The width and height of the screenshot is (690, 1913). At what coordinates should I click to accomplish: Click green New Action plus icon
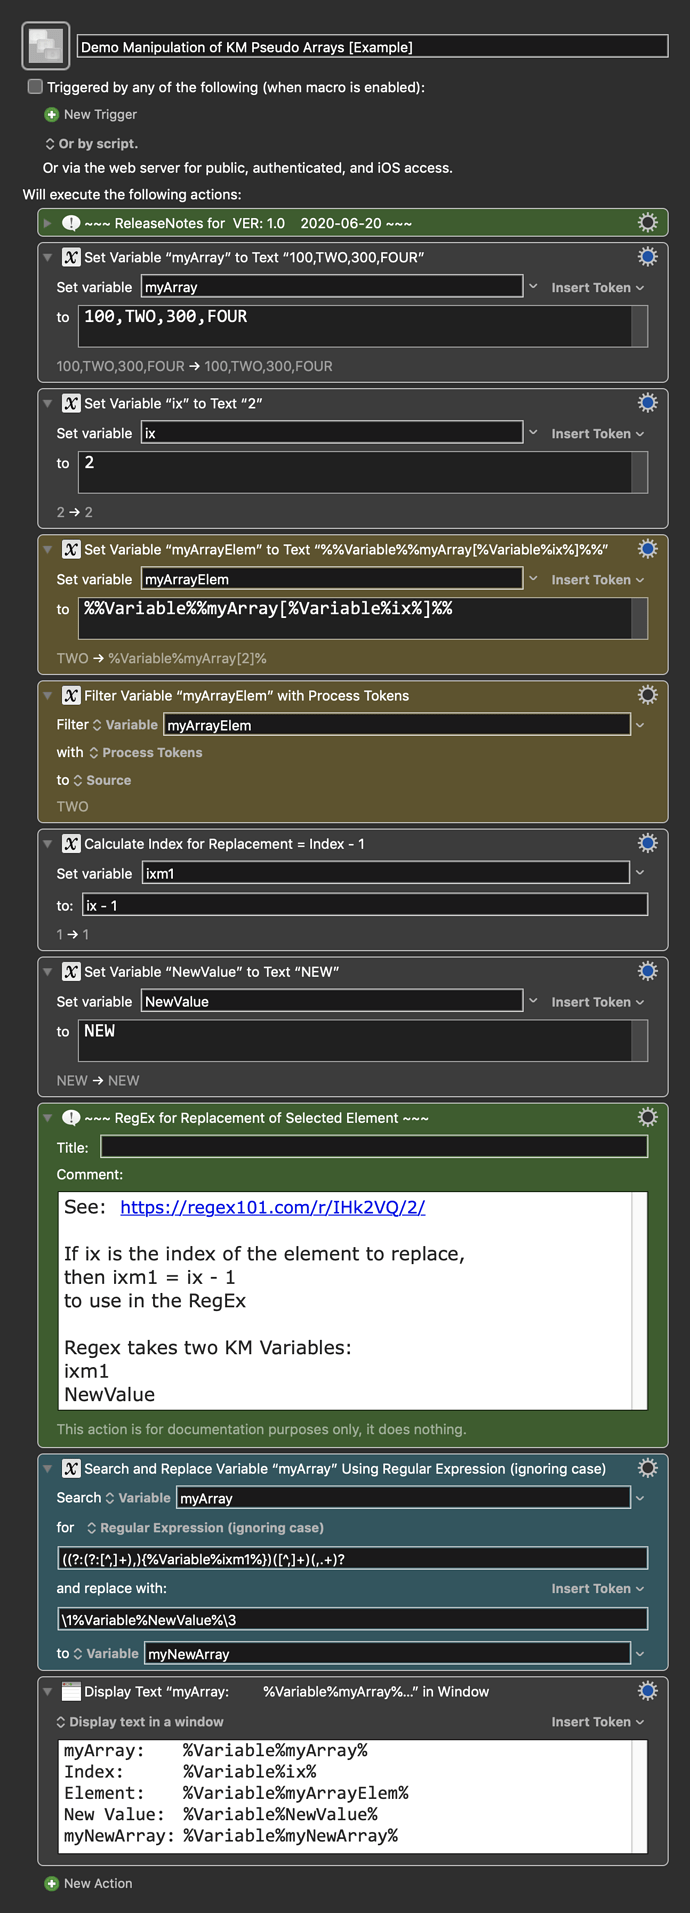pos(52,1883)
